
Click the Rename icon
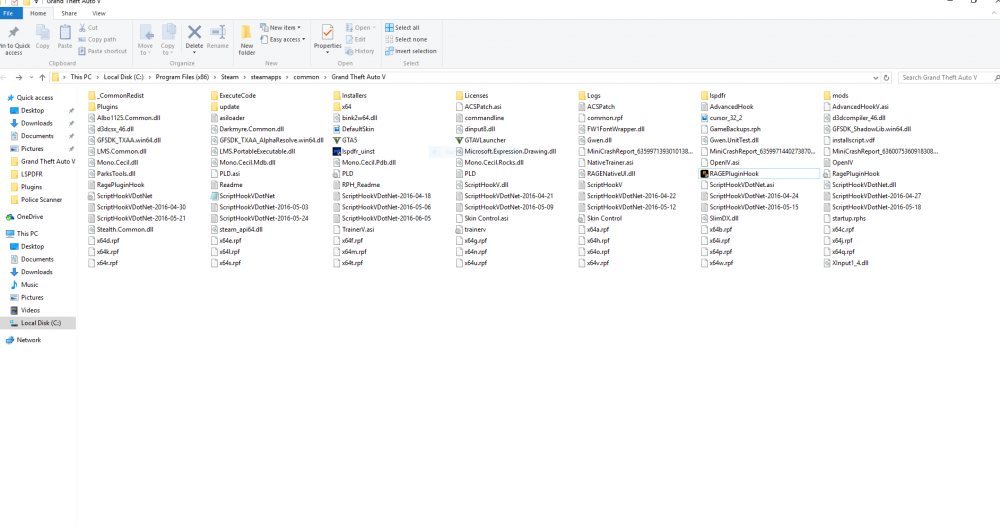(x=217, y=32)
